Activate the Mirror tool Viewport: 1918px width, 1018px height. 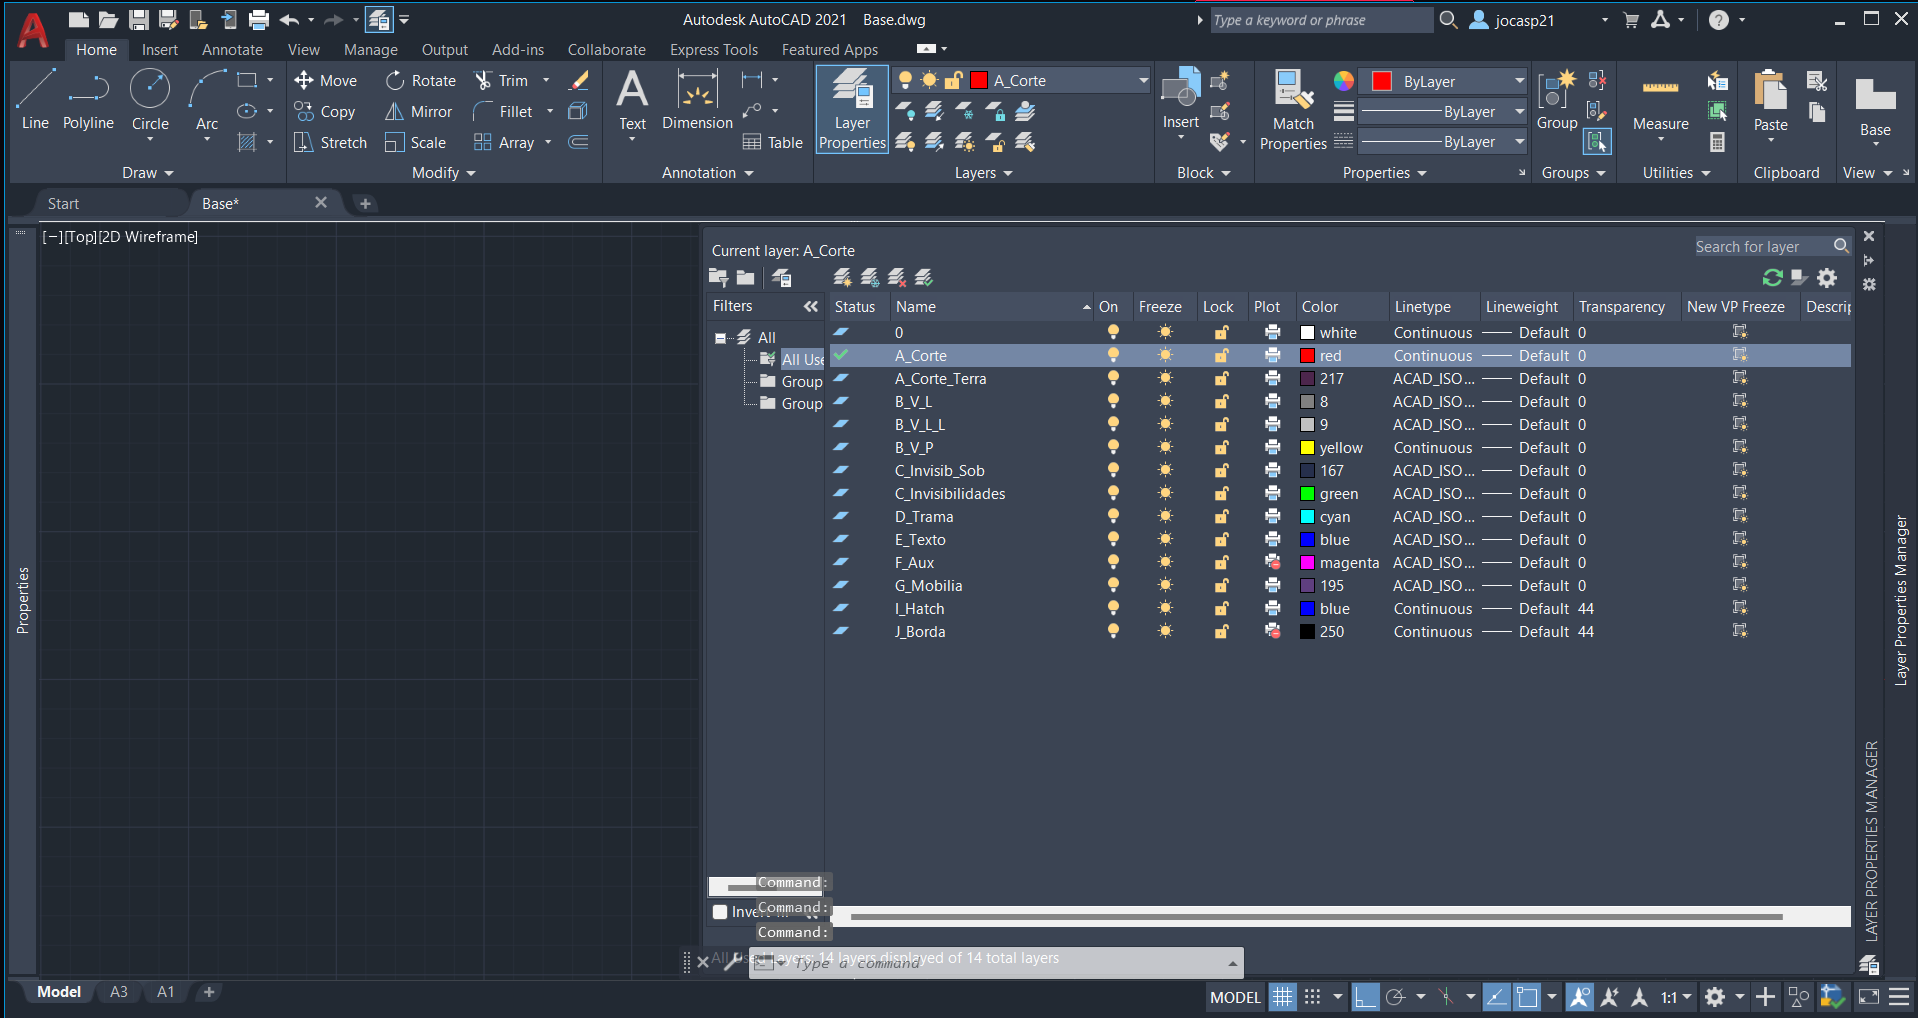[x=419, y=112]
